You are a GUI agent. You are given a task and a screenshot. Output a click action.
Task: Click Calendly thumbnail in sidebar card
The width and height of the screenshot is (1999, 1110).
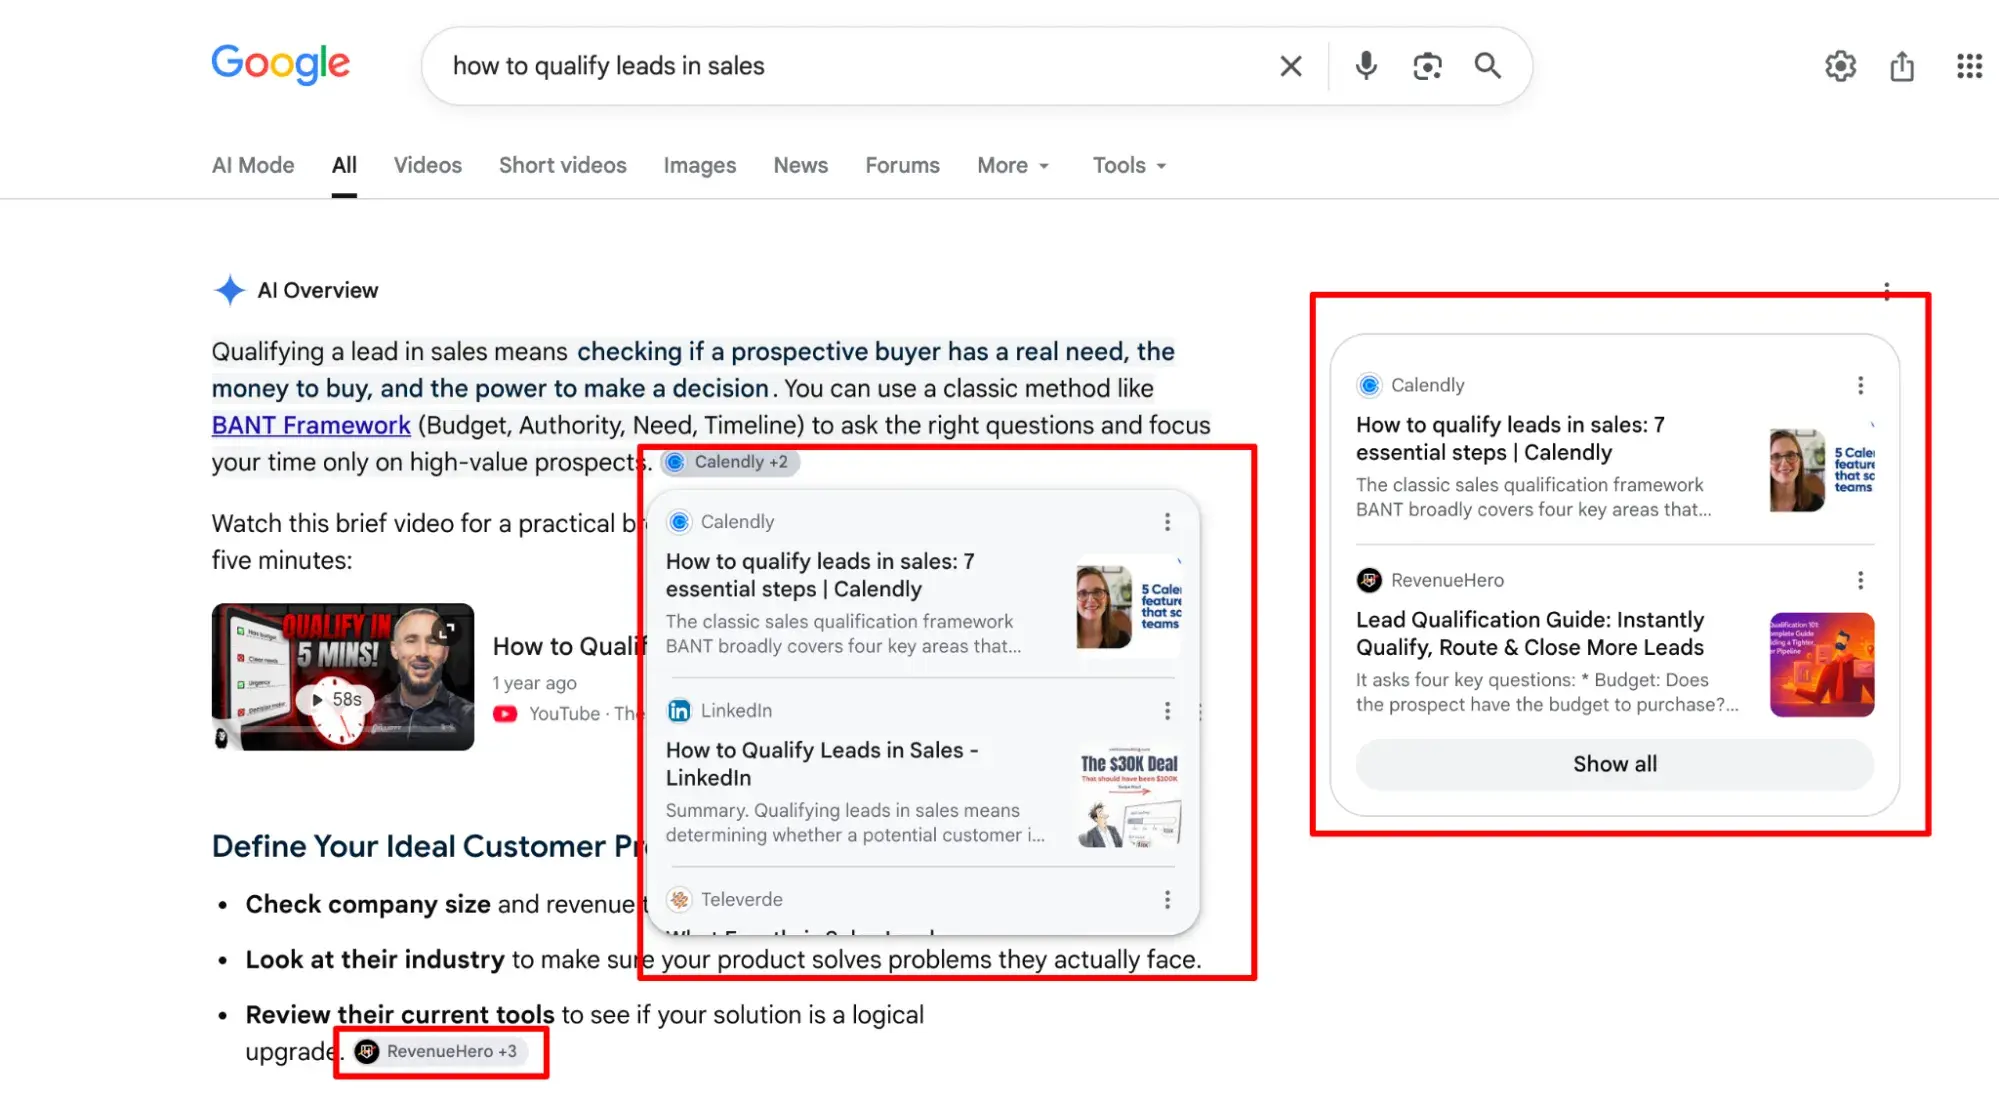coord(1822,469)
